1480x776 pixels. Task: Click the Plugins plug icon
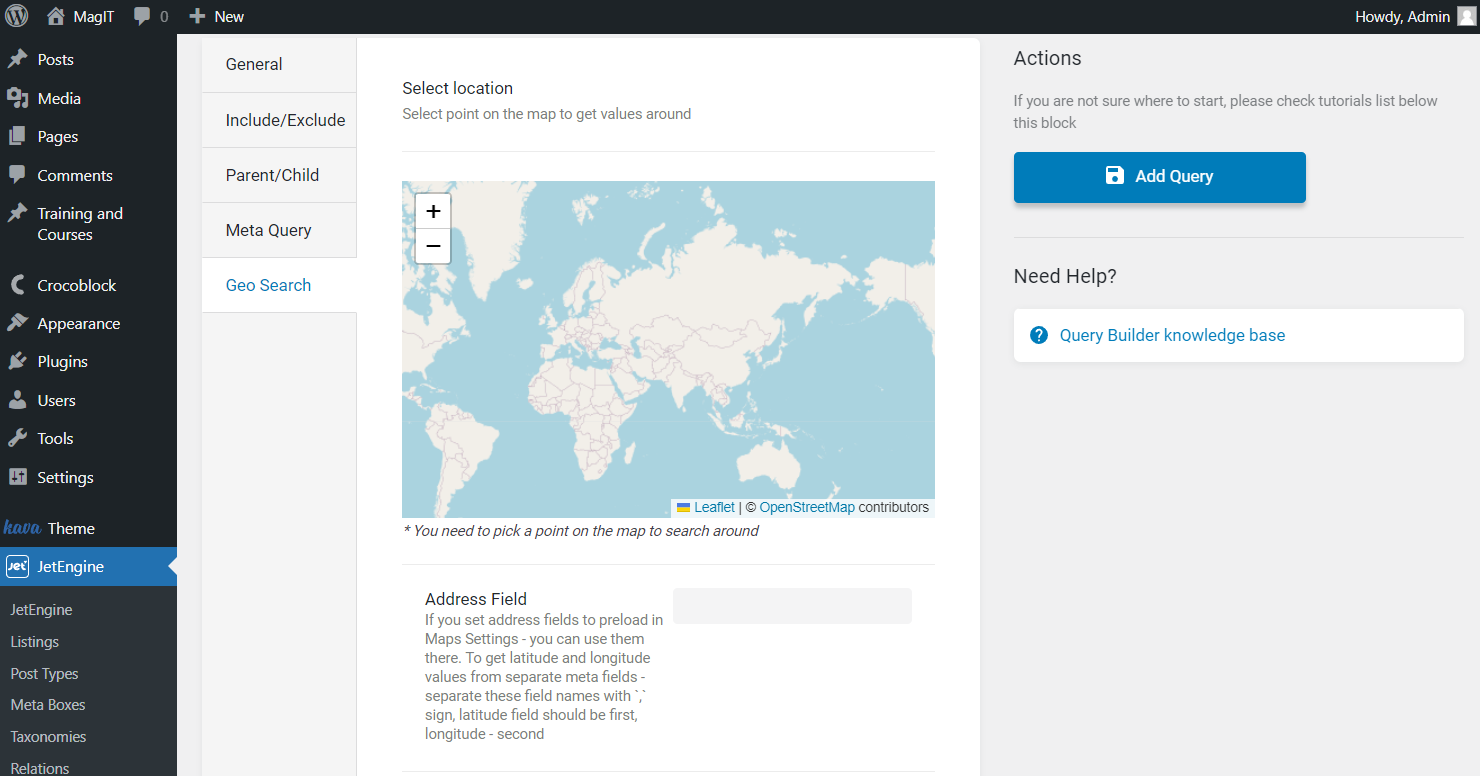point(17,361)
